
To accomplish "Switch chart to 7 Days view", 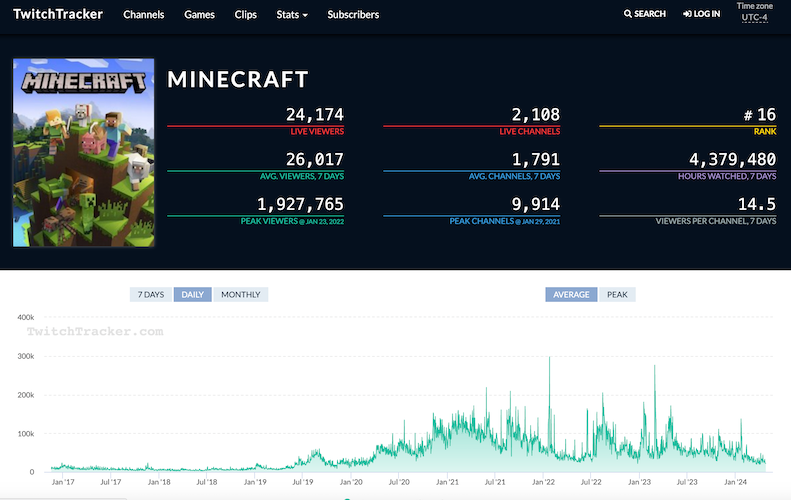I will click(151, 294).
